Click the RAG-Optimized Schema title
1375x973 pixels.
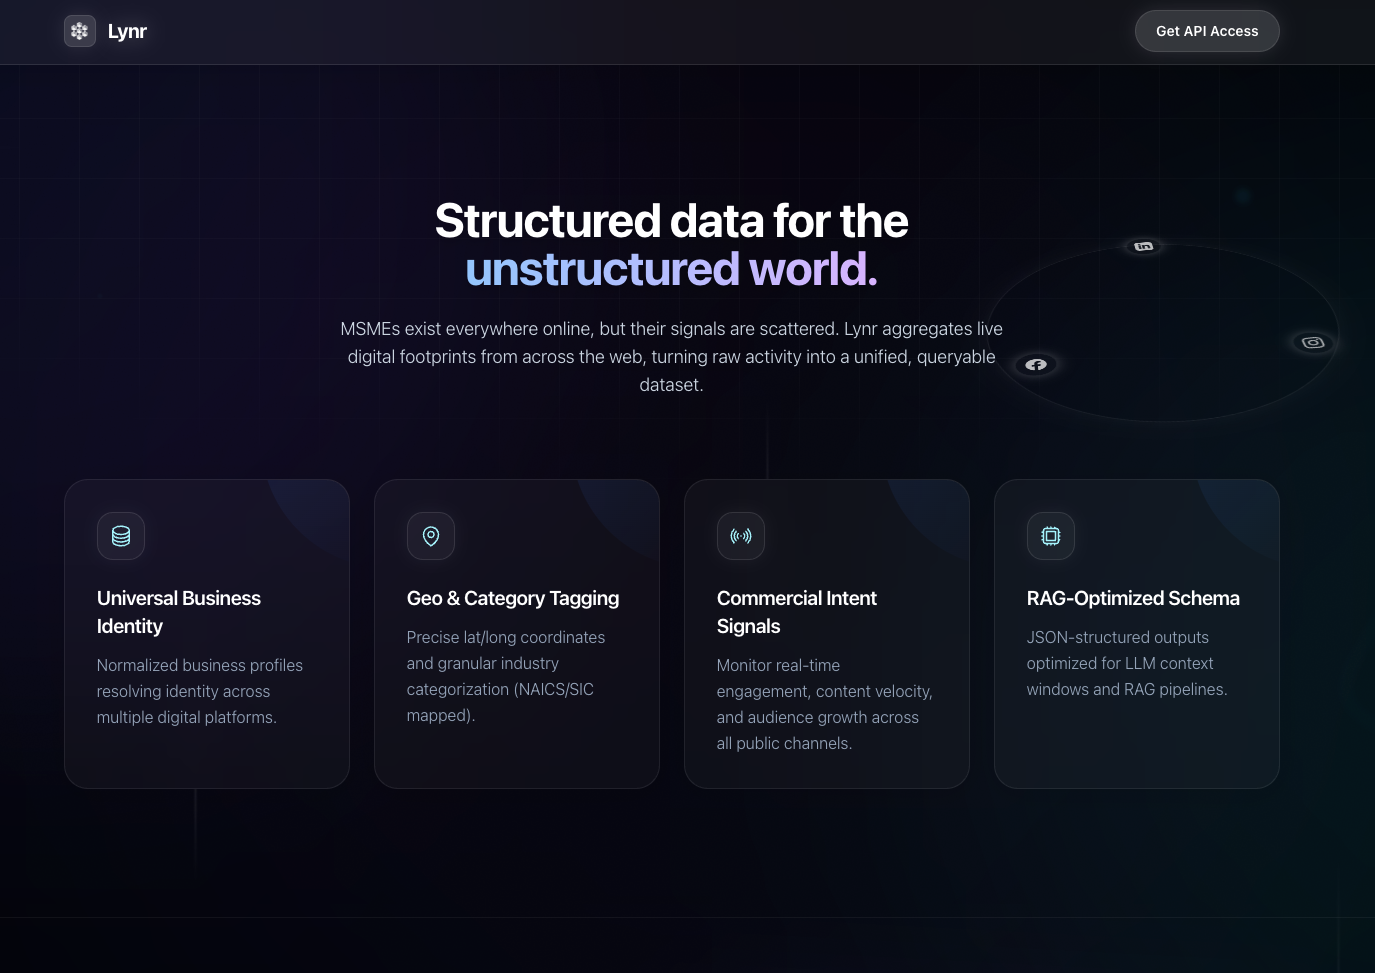click(1133, 598)
